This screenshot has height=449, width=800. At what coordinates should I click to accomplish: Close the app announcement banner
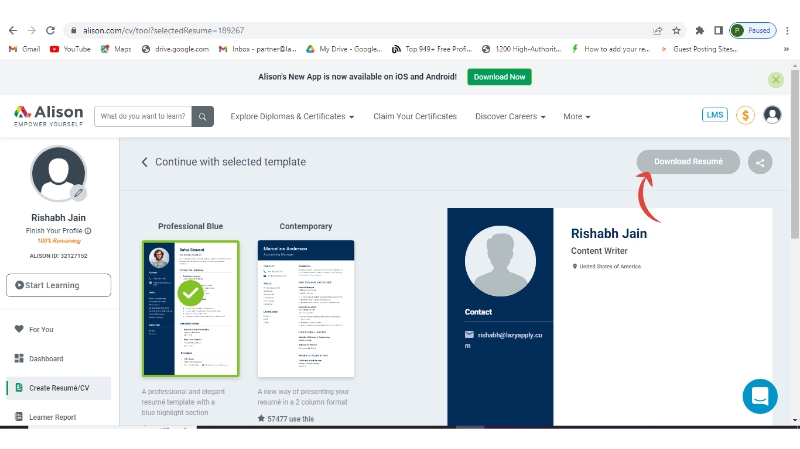pyautogui.click(x=776, y=79)
